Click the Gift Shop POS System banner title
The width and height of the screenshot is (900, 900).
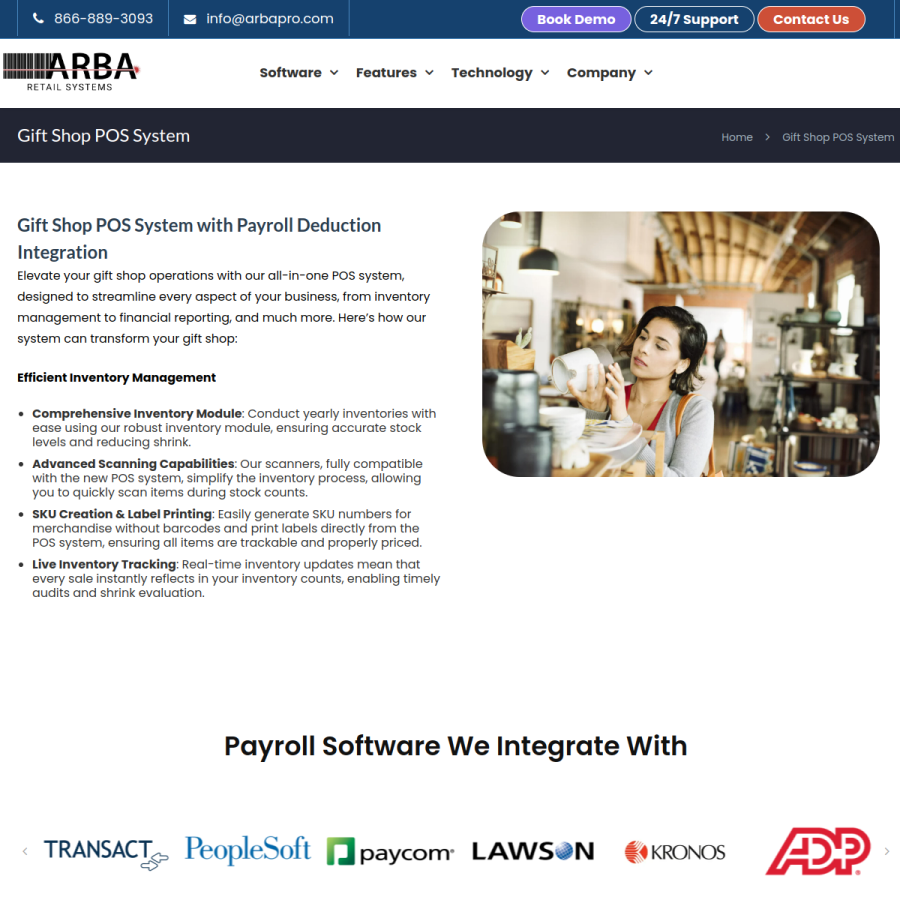coord(103,136)
